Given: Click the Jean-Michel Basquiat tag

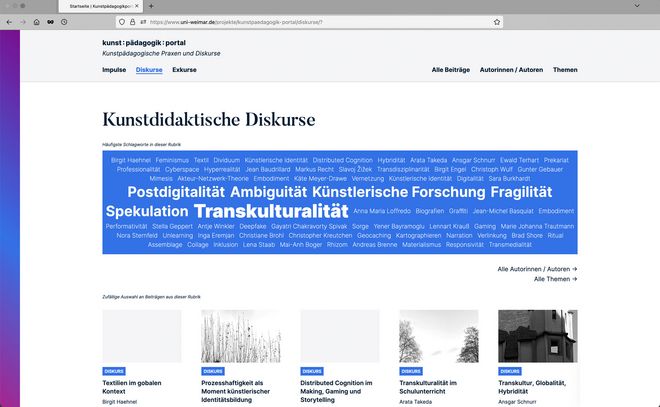Looking at the screenshot, I should pos(503,211).
